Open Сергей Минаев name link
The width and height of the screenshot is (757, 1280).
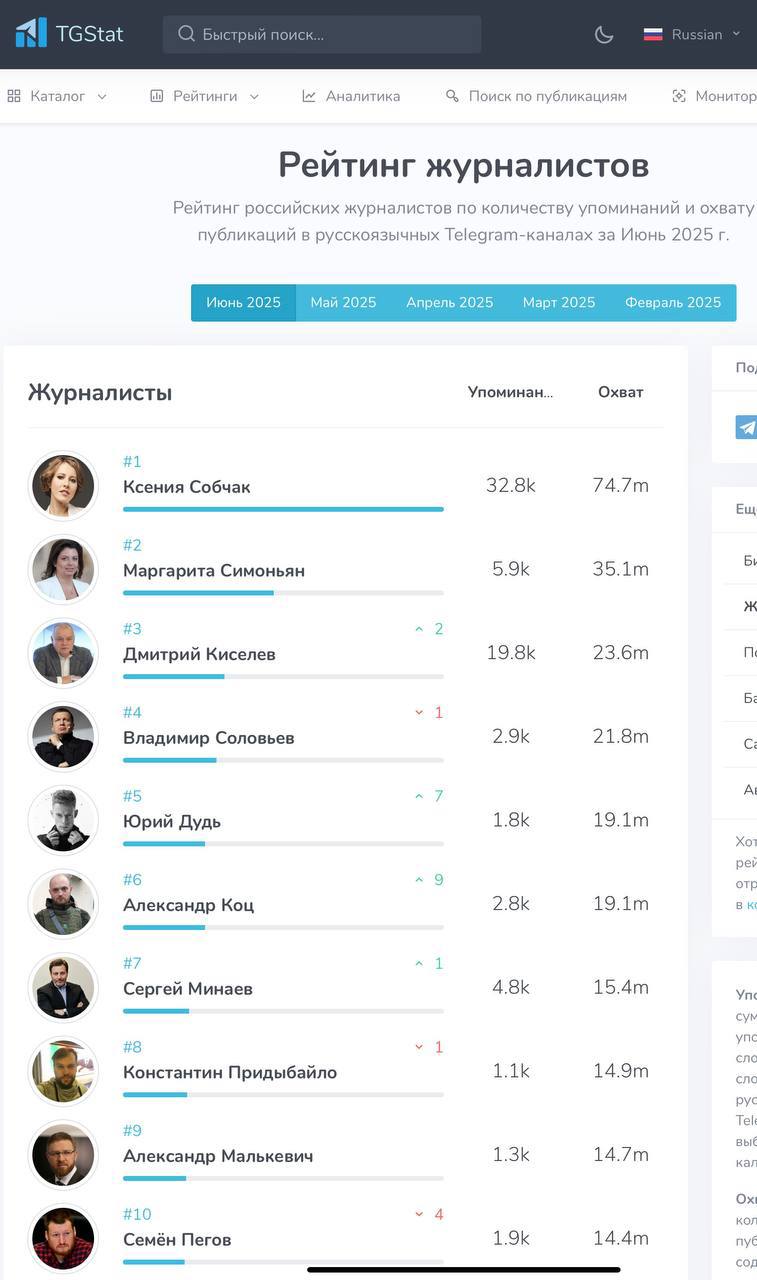188,989
